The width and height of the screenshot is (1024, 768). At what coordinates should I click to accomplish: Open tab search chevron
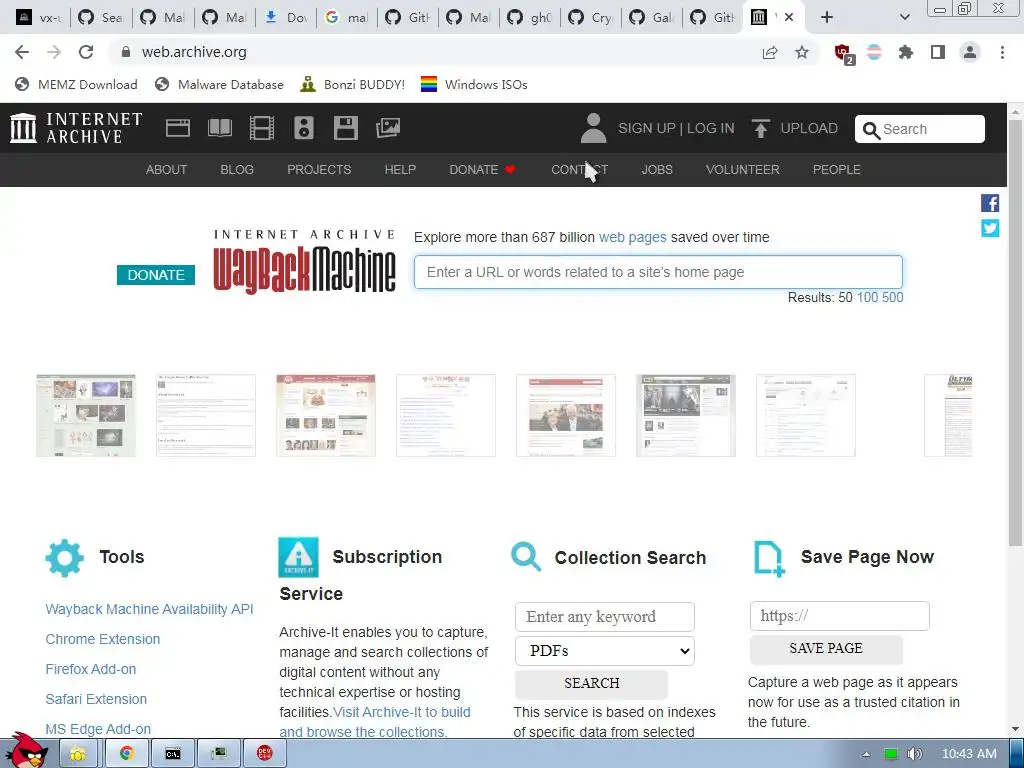pos(904,17)
